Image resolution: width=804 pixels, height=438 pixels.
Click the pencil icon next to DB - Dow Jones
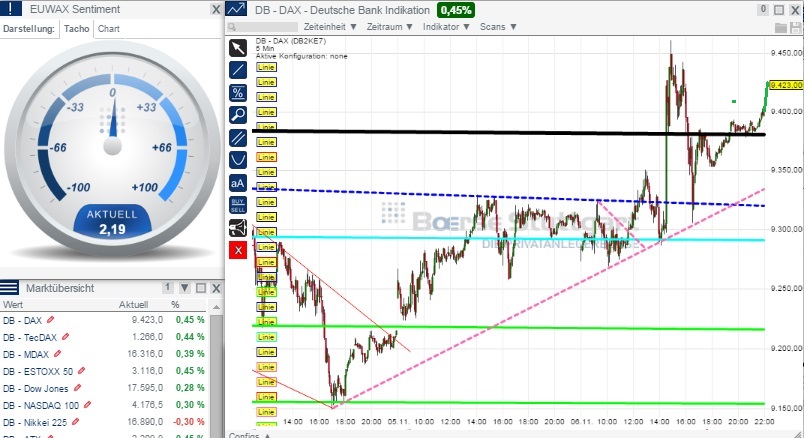pos(77,388)
